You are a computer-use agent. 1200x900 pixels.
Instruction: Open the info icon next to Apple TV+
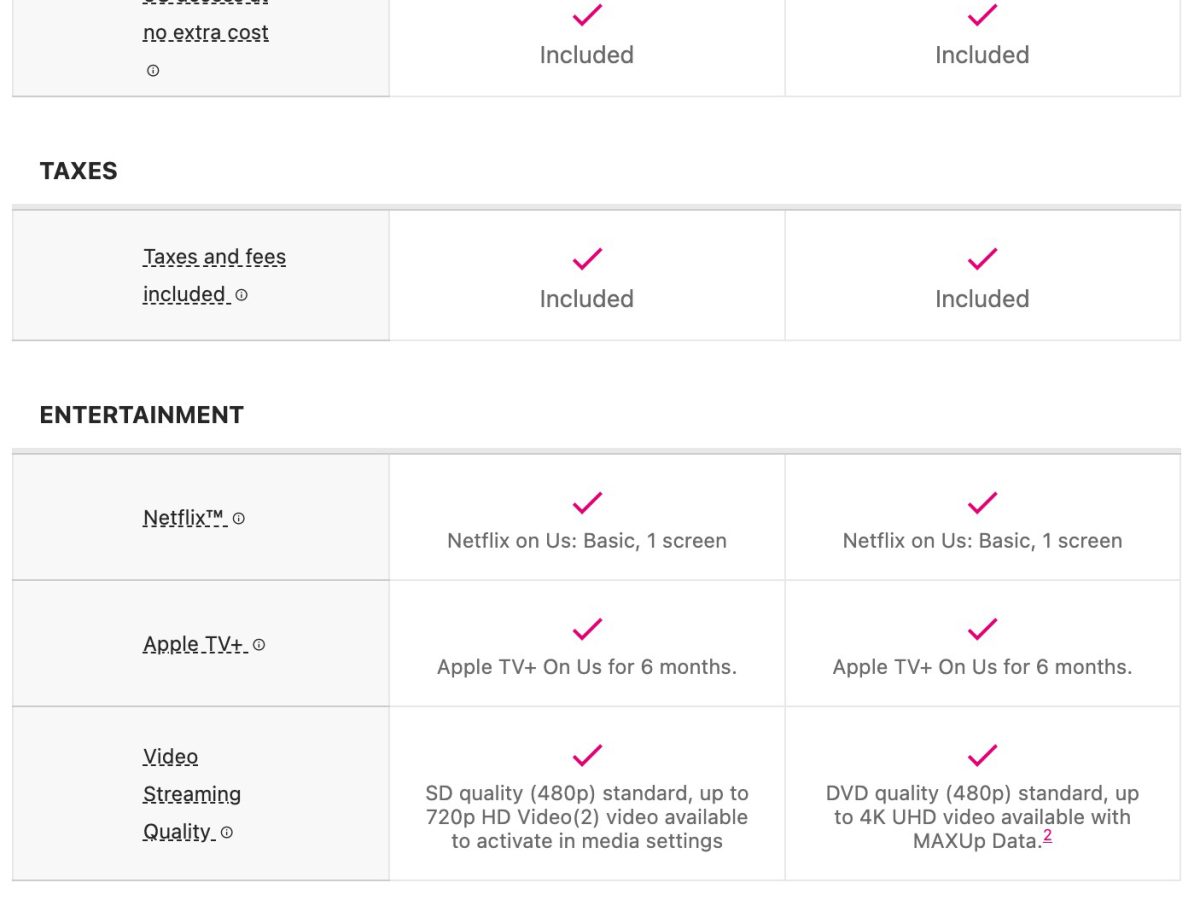(x=259, y=645)
